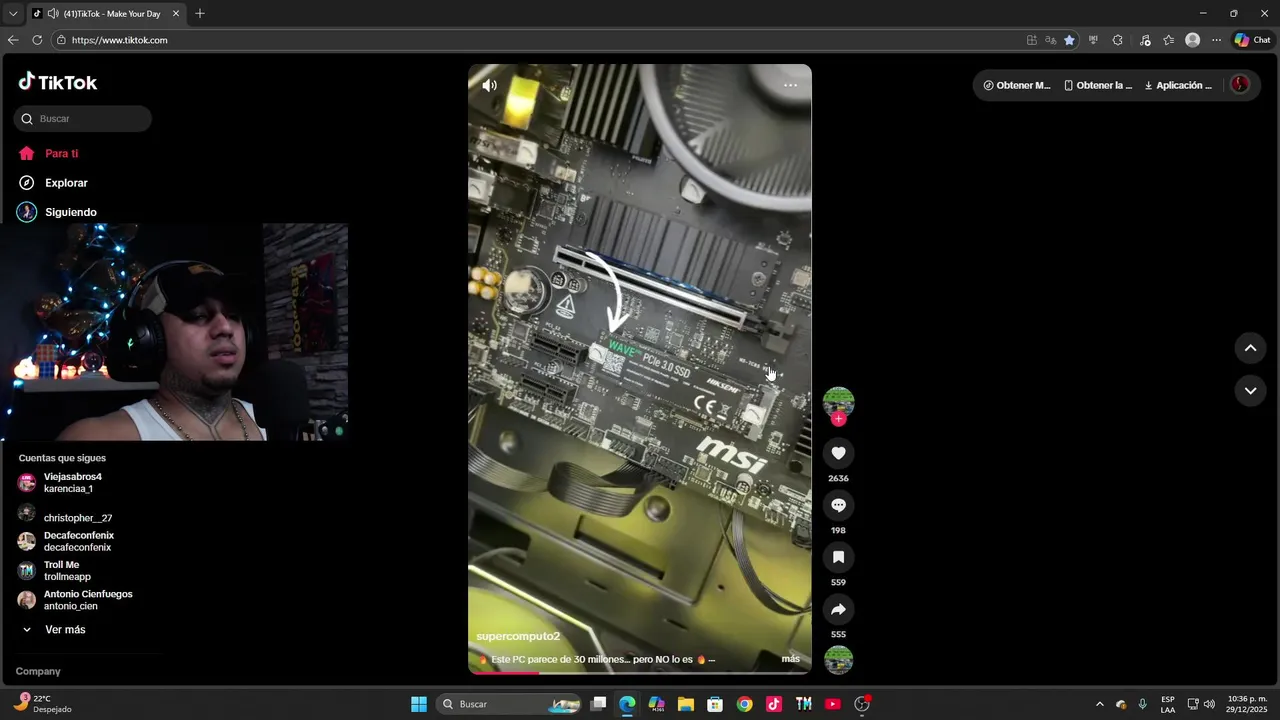Open TikTok profile avatar at top right
The width and height of the screenshot is (1280, 720).
(x=1240, y=85)
